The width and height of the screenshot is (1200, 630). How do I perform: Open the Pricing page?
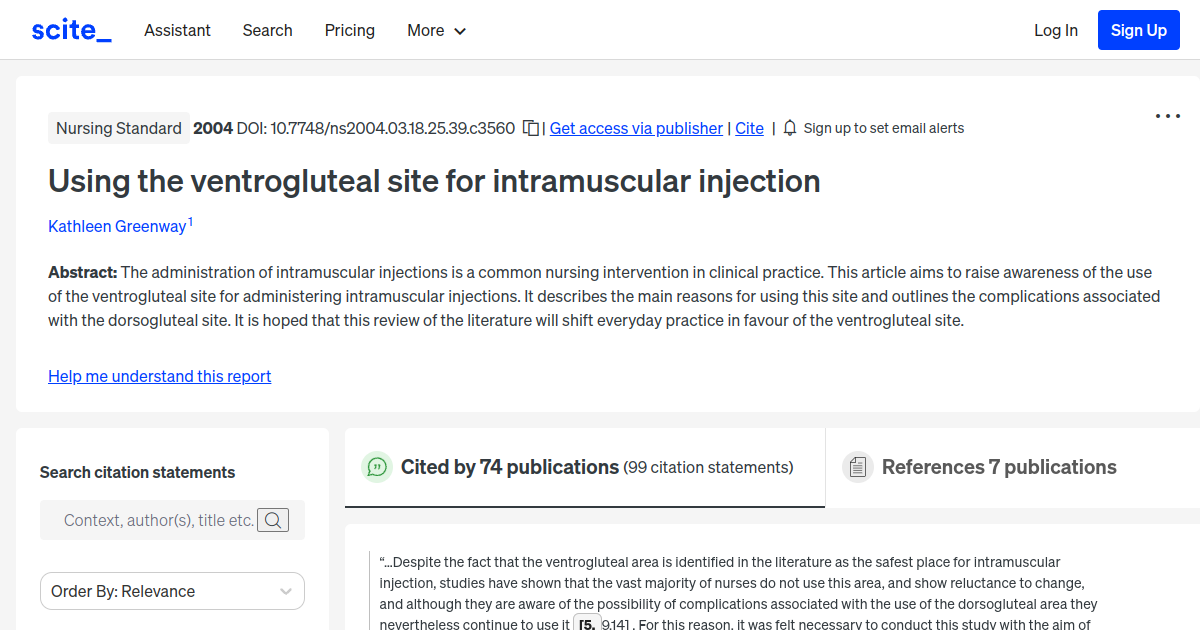(x=349, y=30)
